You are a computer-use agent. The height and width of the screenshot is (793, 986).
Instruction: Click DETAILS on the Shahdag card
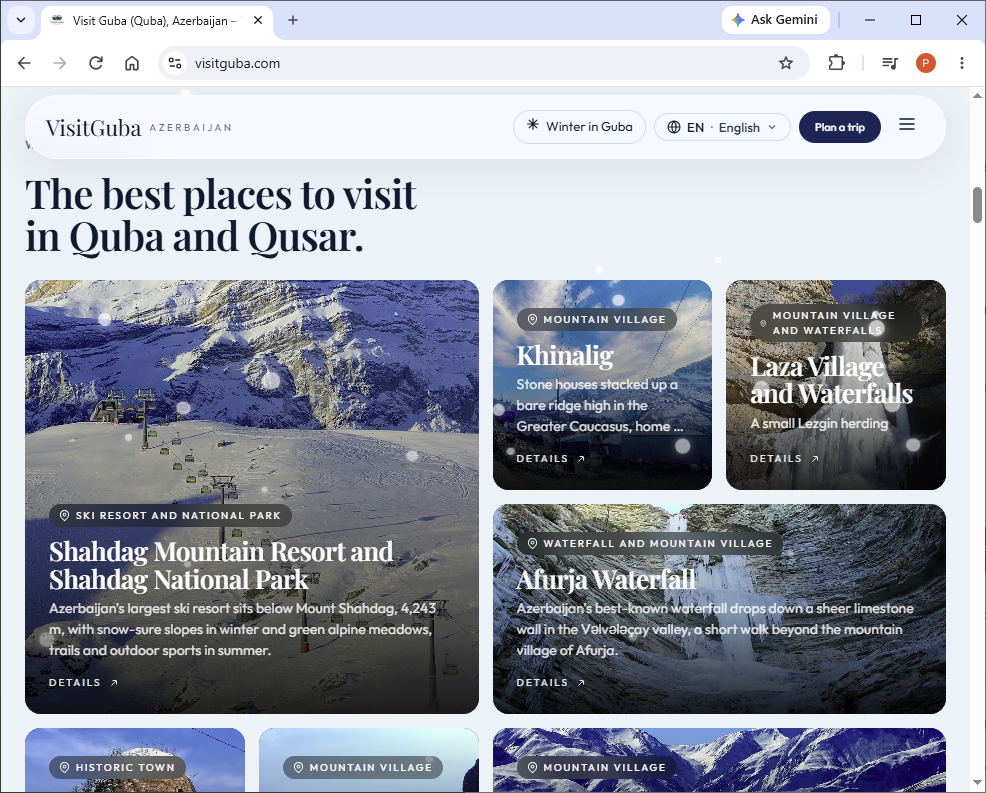pyautogui.click(x=83, y=682)
